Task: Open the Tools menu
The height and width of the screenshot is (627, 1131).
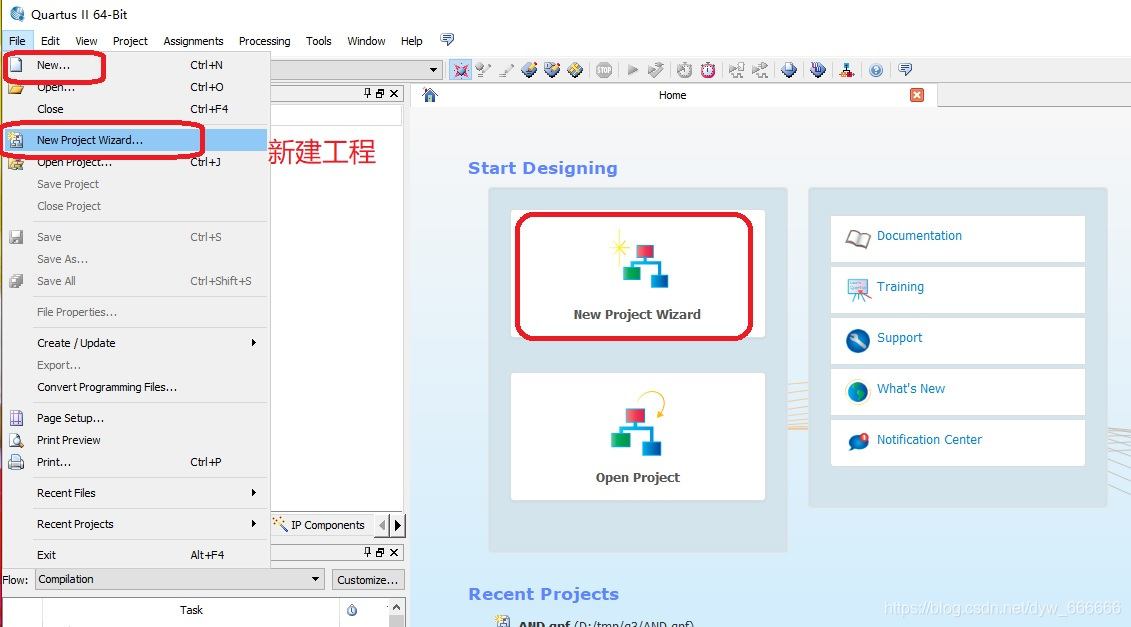Action: click(319, 41)
